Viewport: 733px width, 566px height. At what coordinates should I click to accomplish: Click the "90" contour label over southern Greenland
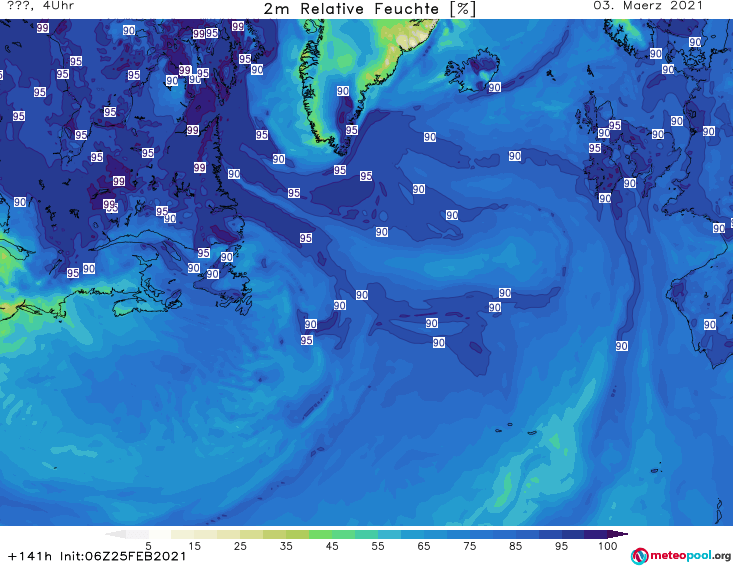(343, 91)
